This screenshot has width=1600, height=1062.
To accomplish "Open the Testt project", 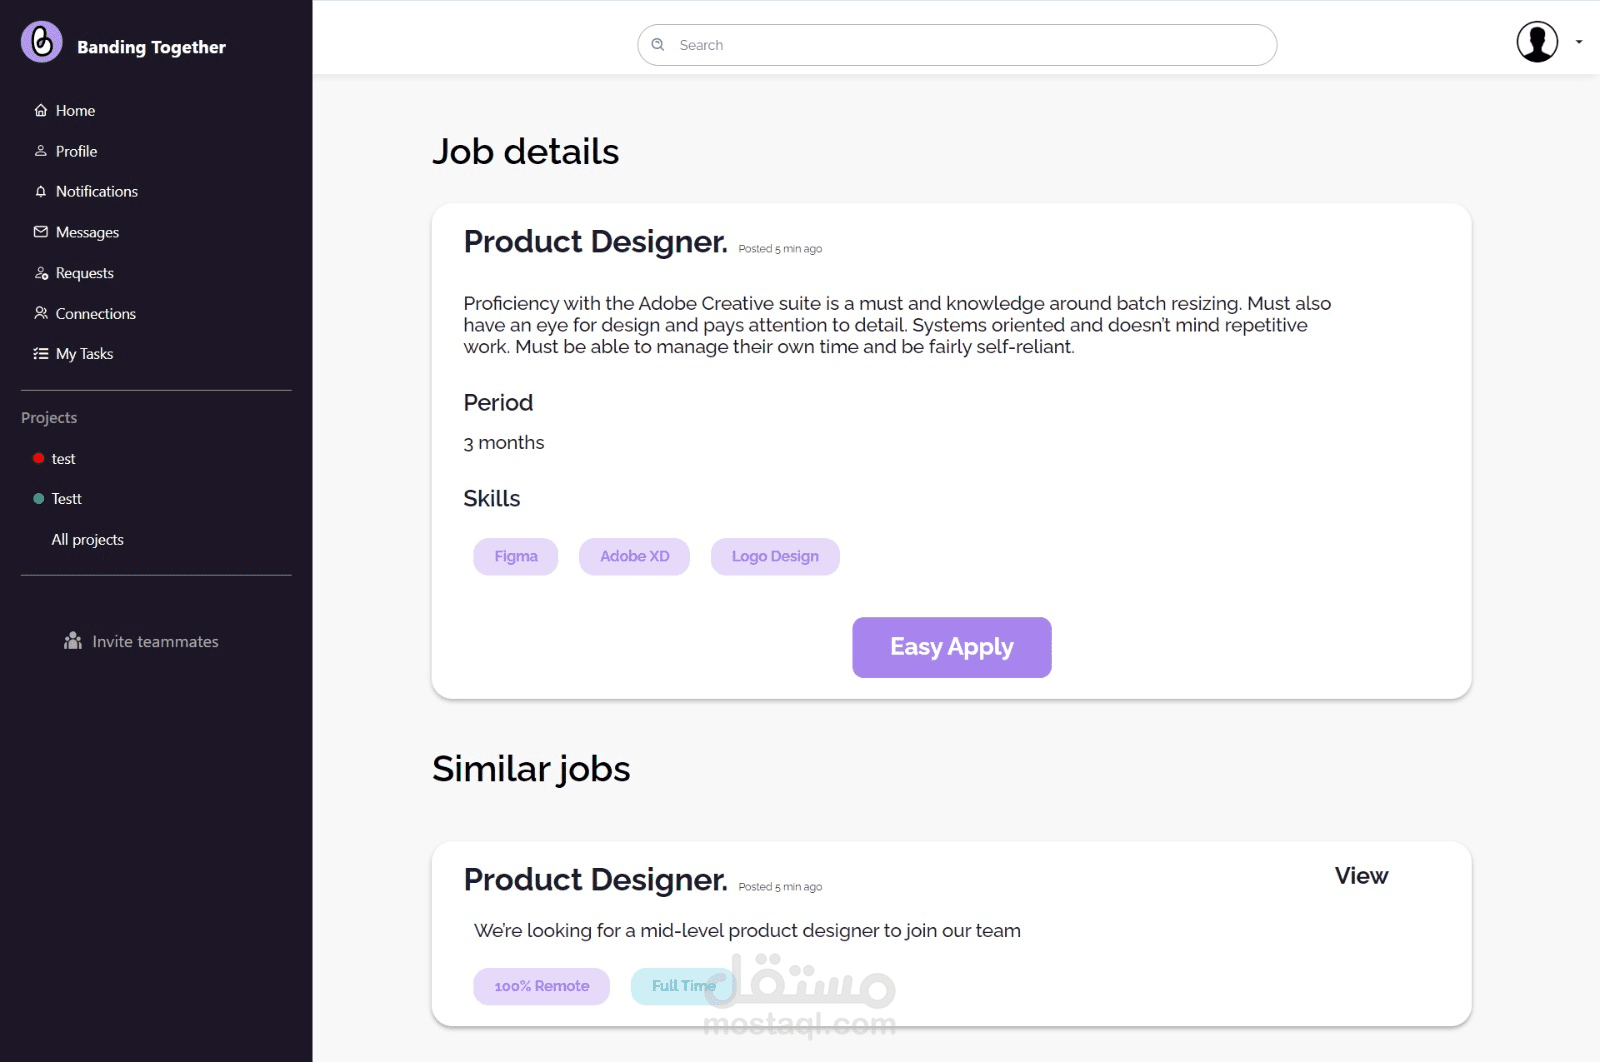I will coord(66,499).
